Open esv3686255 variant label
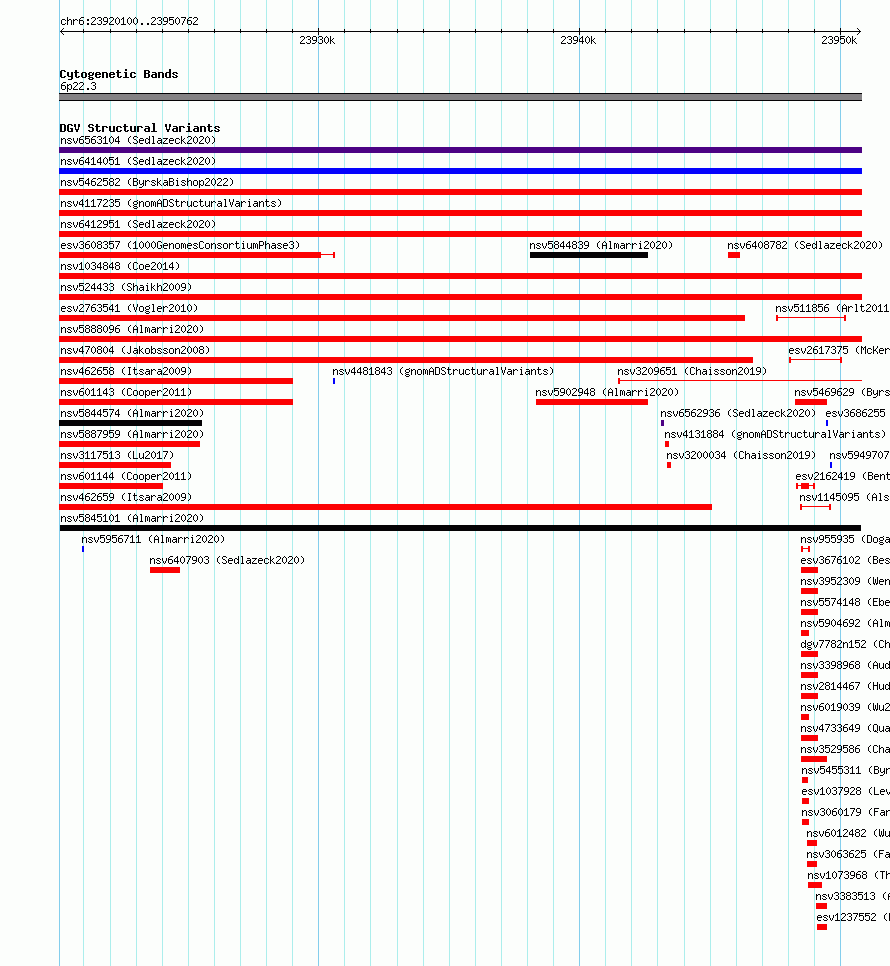 (x=856, y=413)
